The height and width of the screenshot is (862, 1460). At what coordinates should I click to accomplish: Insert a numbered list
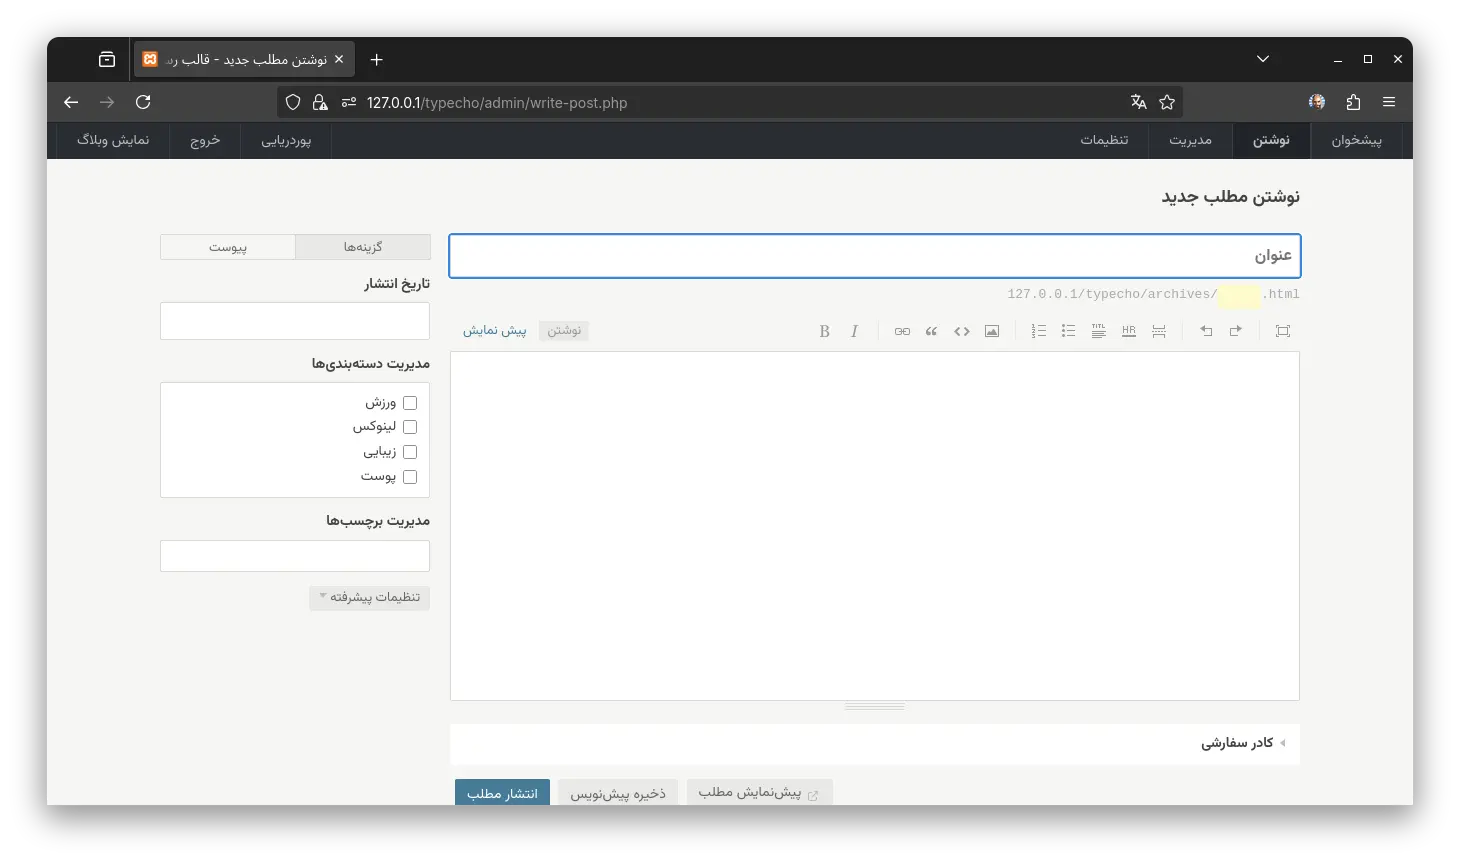pyautogui.click(x=1038, y=331)
